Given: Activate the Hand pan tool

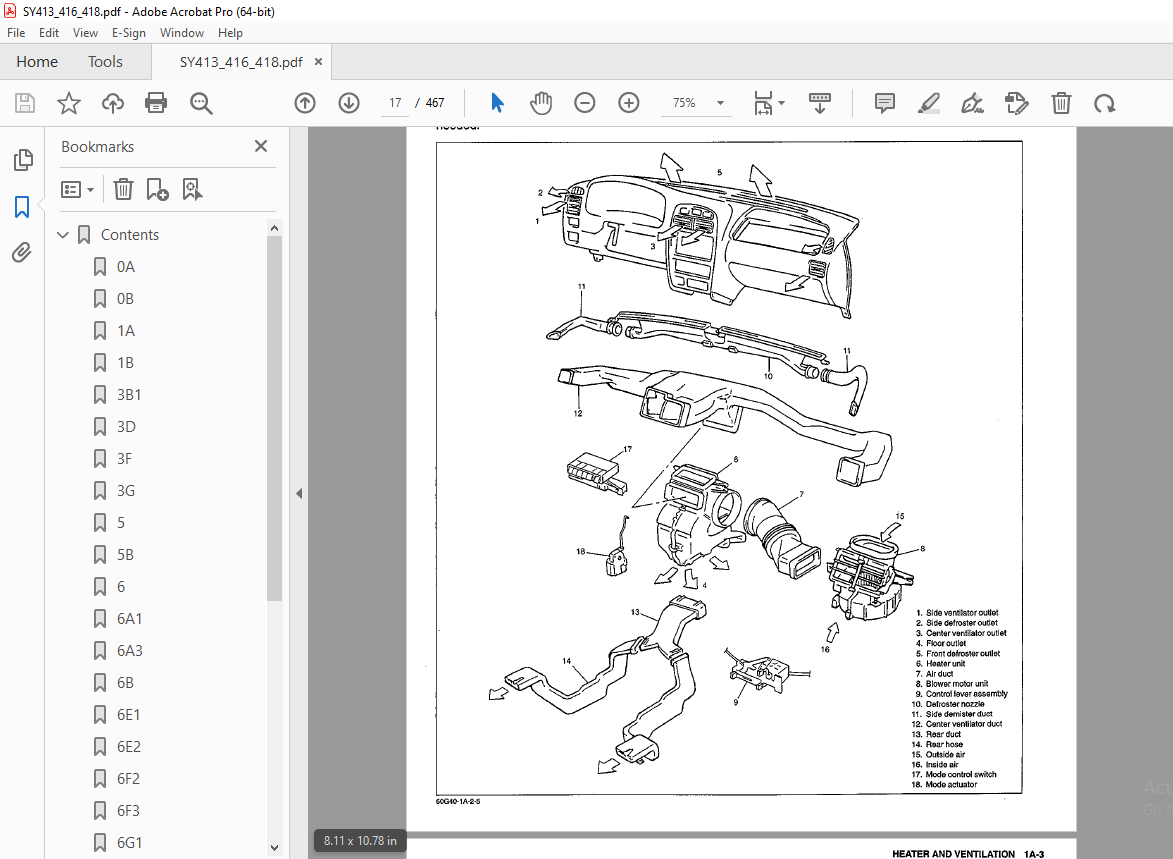Looking at the screenshot, I should [541, 103].
